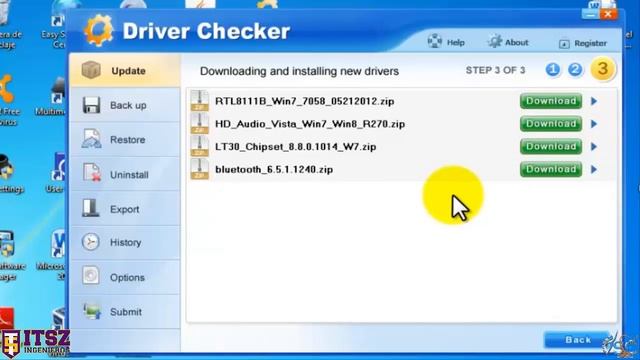640x360 pixels.
Task: Select RTL8111B_Win7_7058_05212012.zip file name
Action: pos(304,101)
